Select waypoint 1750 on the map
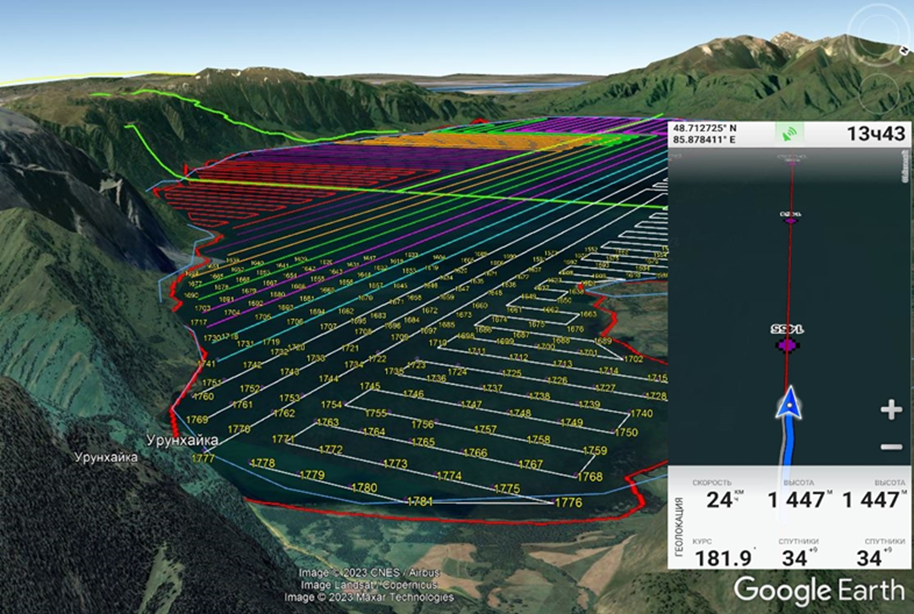 [626, 433]
